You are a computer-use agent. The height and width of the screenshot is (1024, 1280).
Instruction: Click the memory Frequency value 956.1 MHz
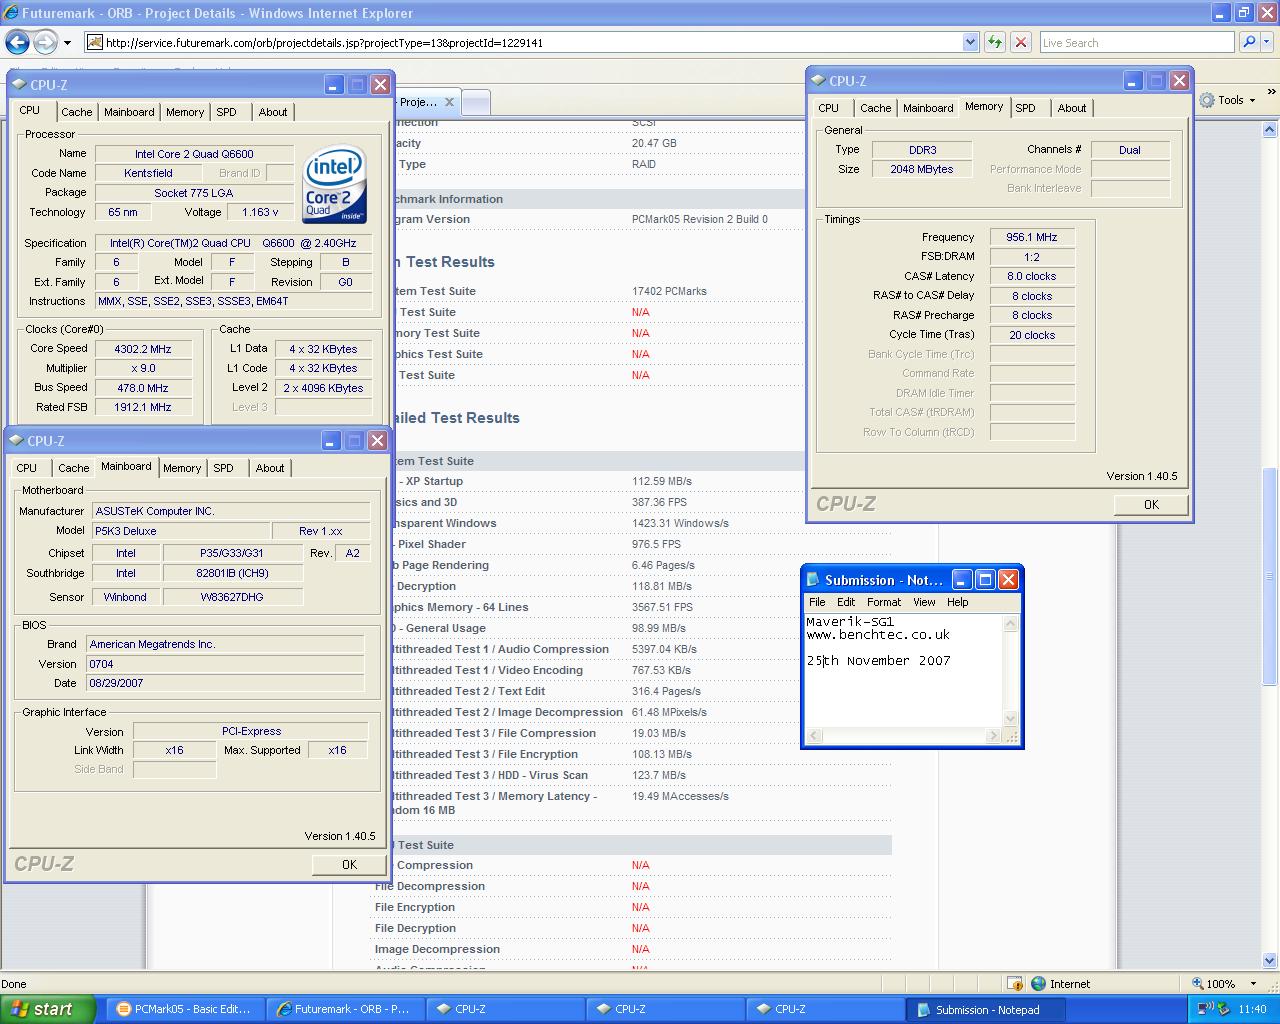click(x=1032, y=237)
